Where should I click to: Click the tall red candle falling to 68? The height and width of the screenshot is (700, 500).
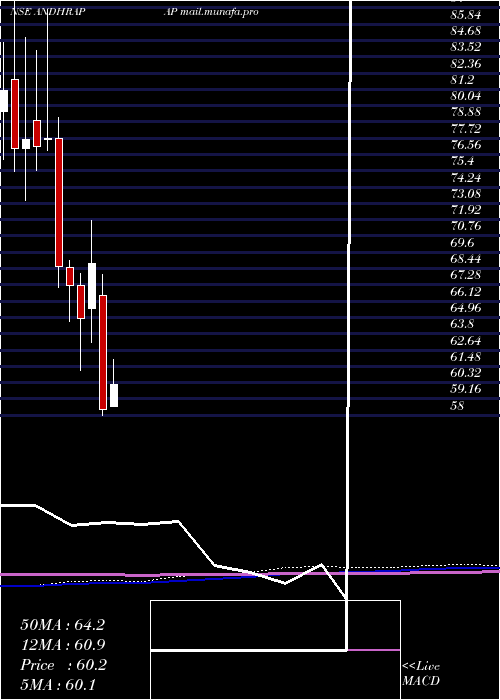coord(59,202)
